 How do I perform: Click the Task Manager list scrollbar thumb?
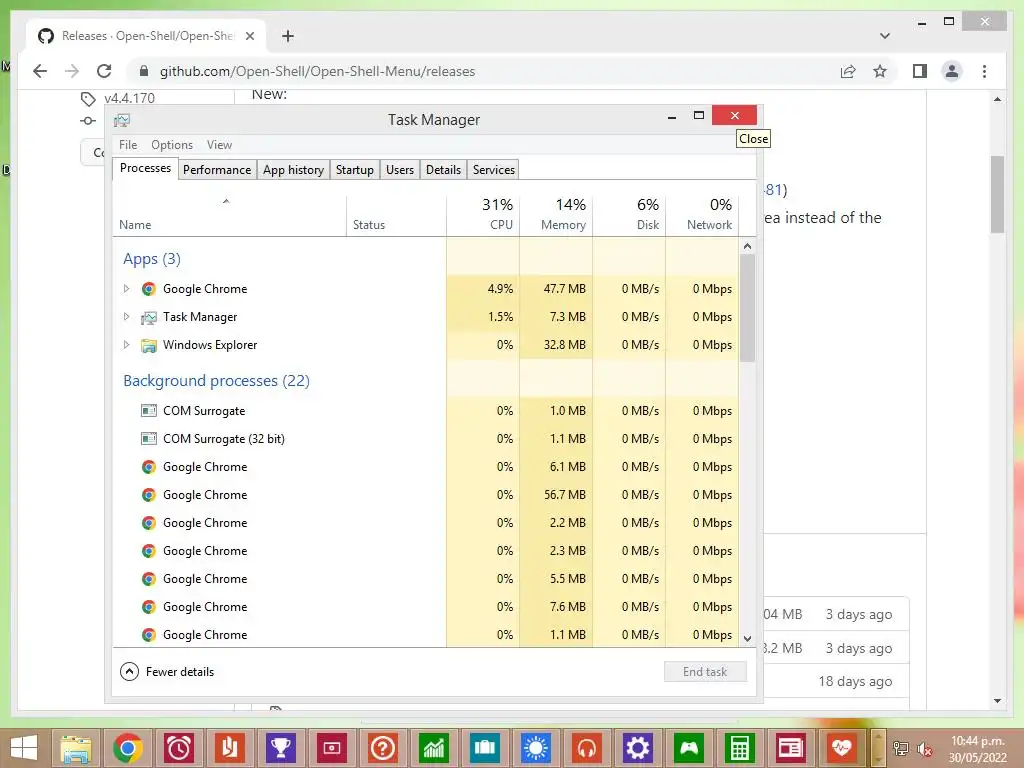748,308
